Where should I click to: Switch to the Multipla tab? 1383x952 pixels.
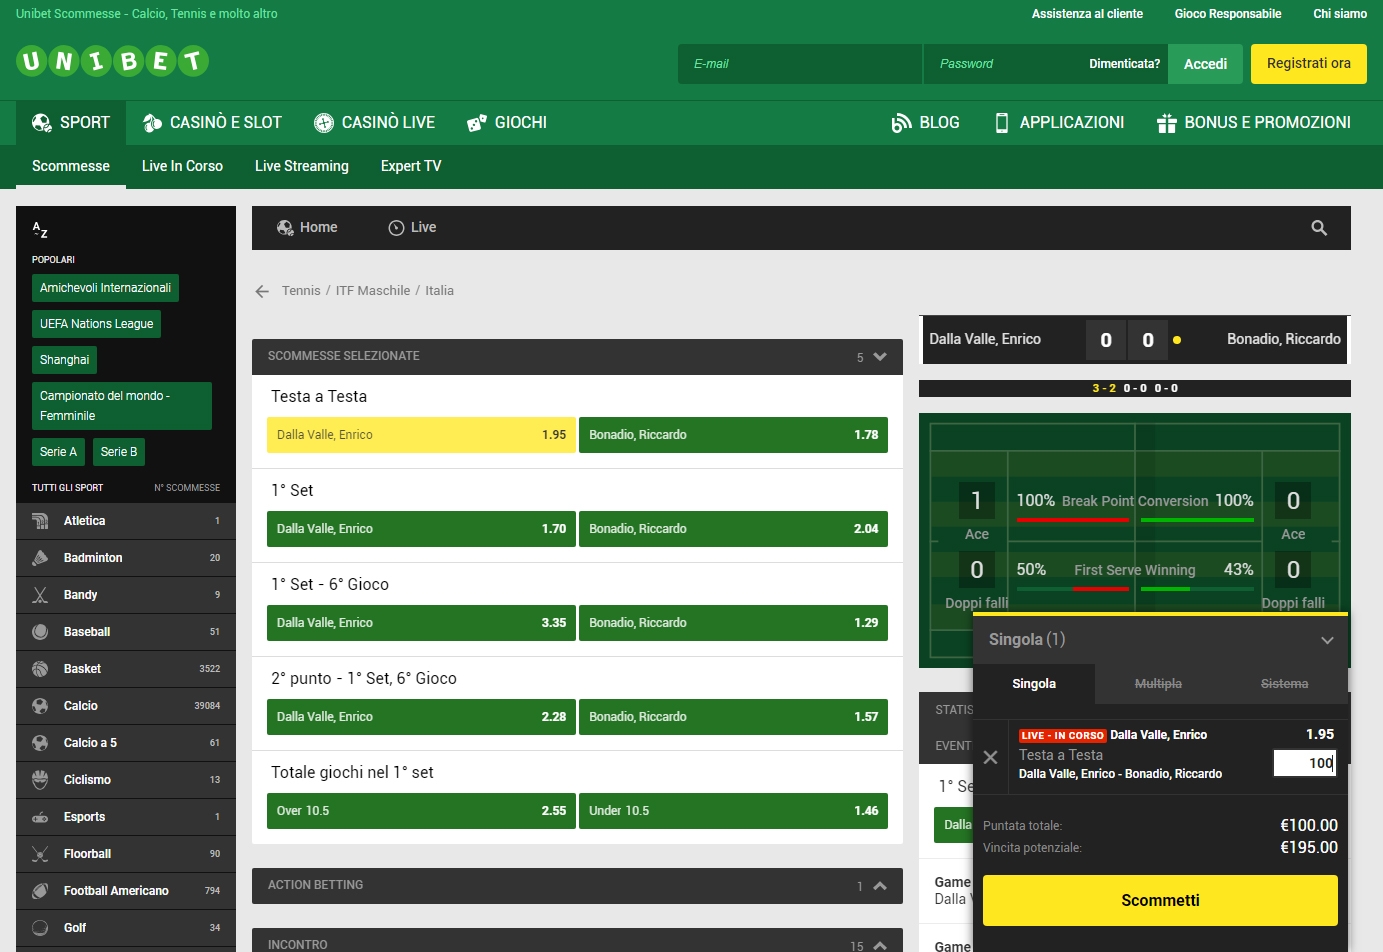click(x=1158, y=683)
